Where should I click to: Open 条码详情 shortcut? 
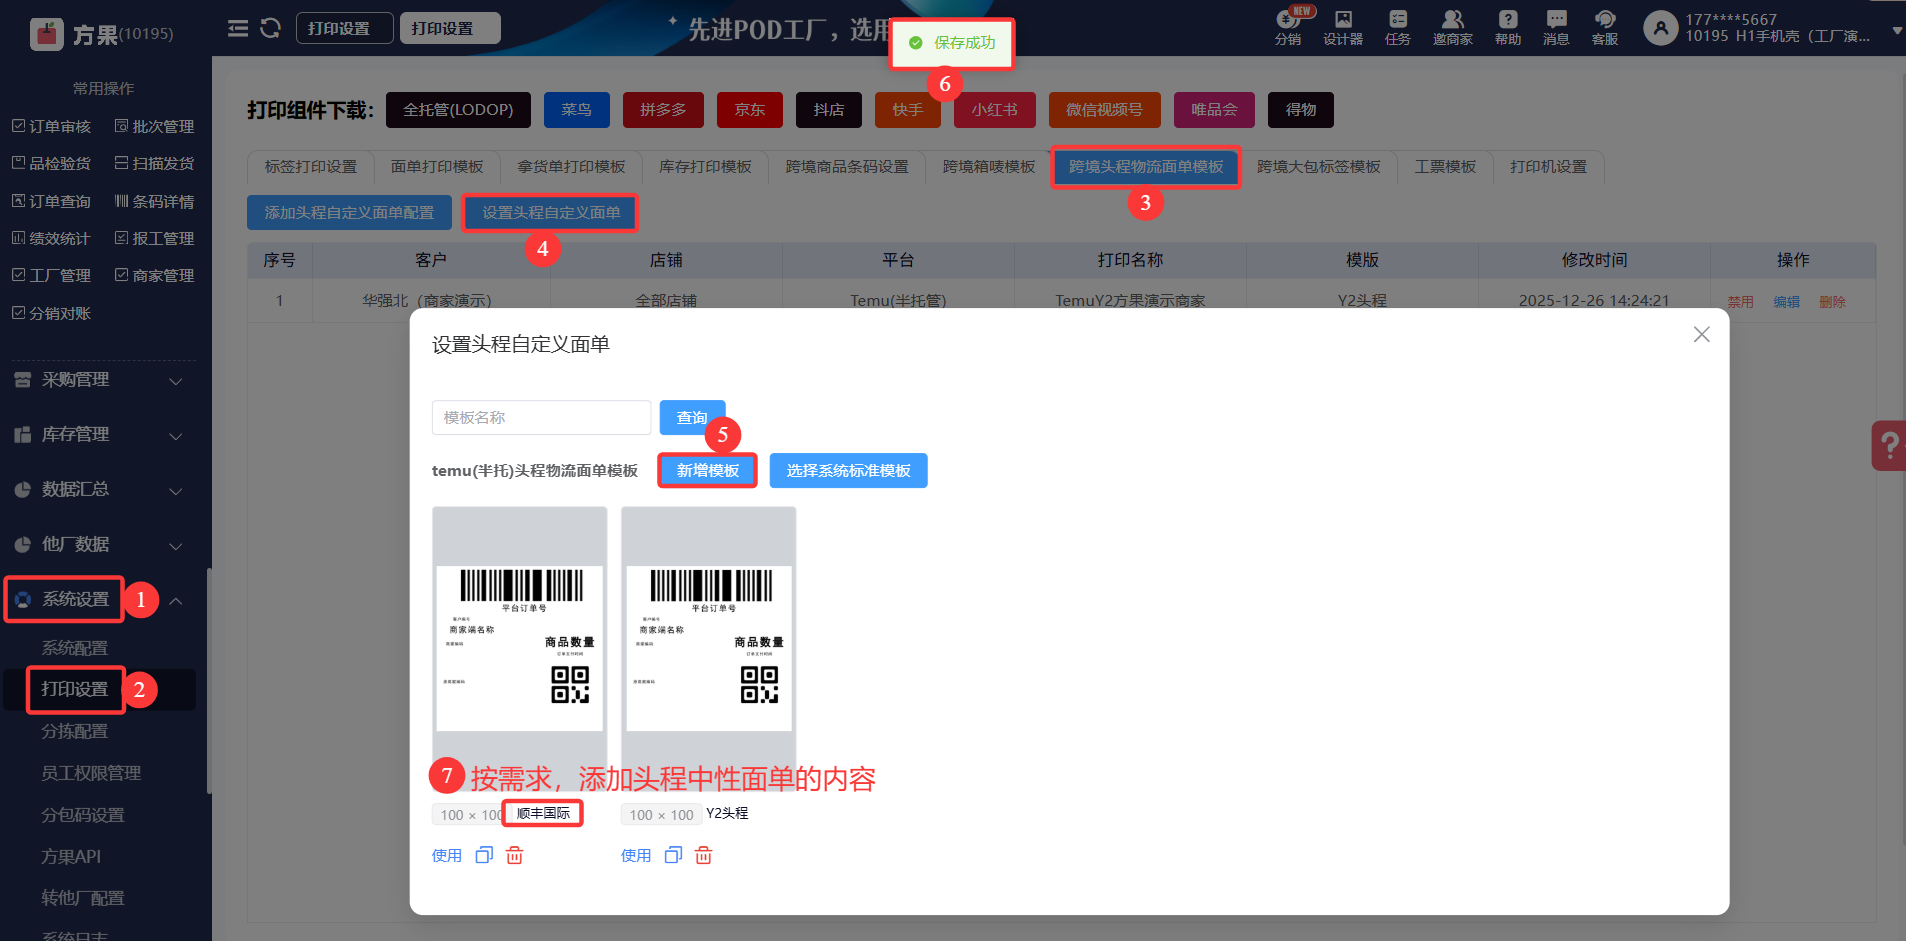tap(154, 201)
